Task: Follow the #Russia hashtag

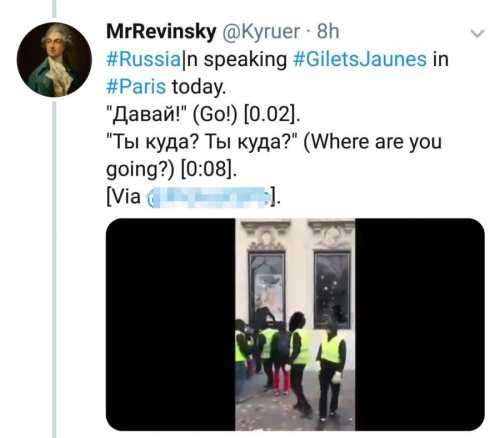Action: (x=143, y=59)
